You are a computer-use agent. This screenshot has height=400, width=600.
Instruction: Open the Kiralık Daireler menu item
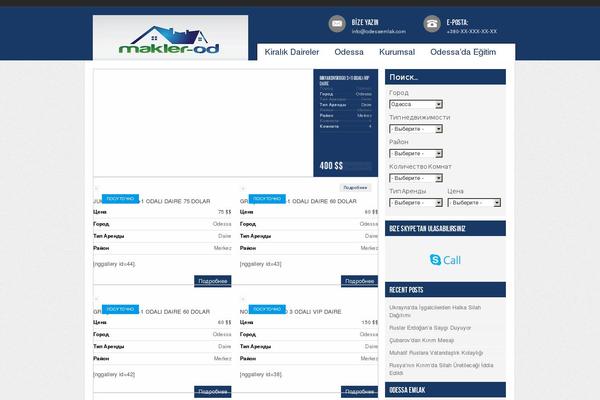[292, 52]
